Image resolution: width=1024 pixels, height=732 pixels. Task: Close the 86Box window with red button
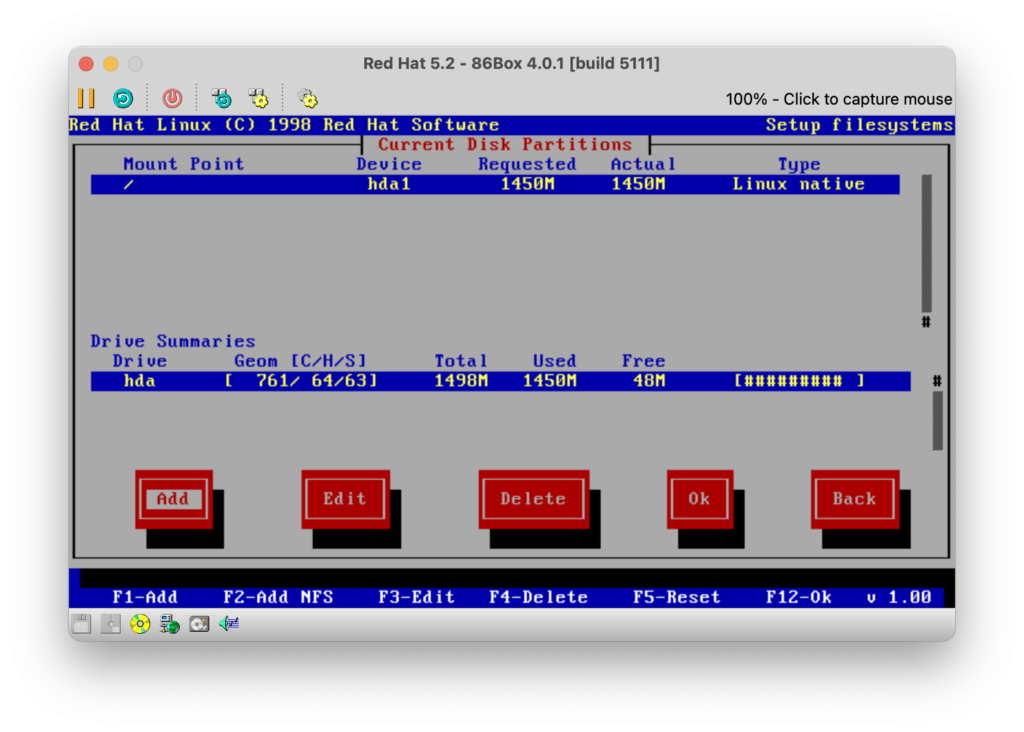pyautogui.click(x=86, y=63)
